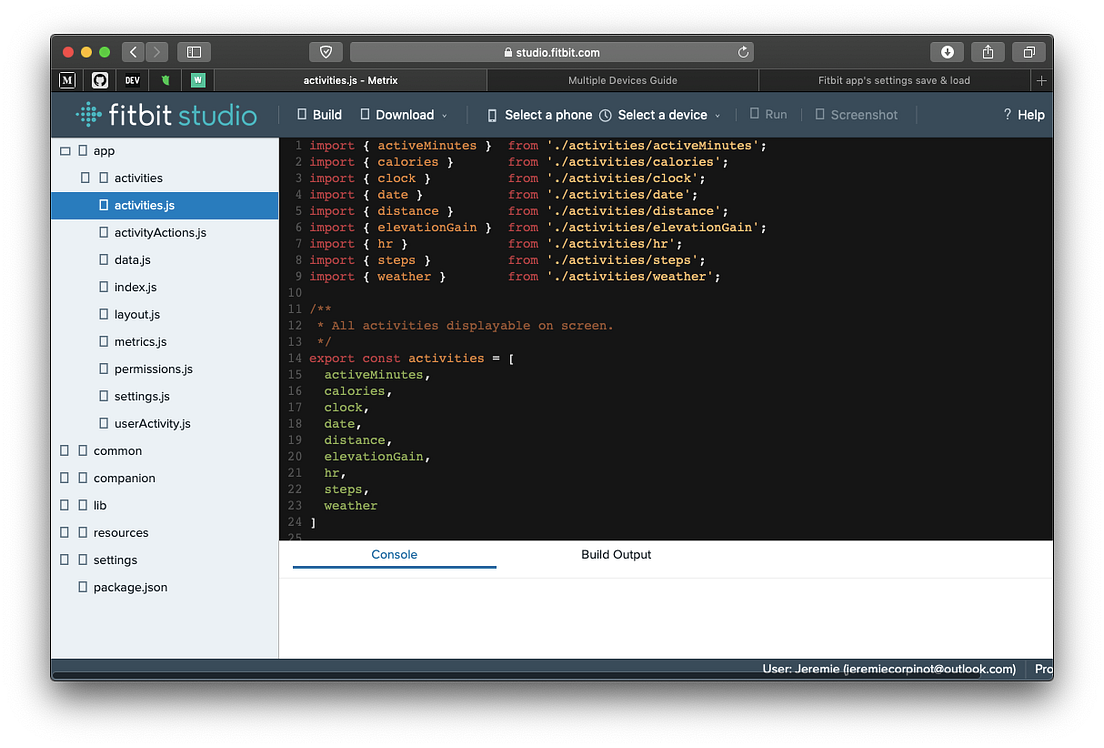Open the Safari share menu
This screenshot has height=748, width=1104.
tap(988, 52)
